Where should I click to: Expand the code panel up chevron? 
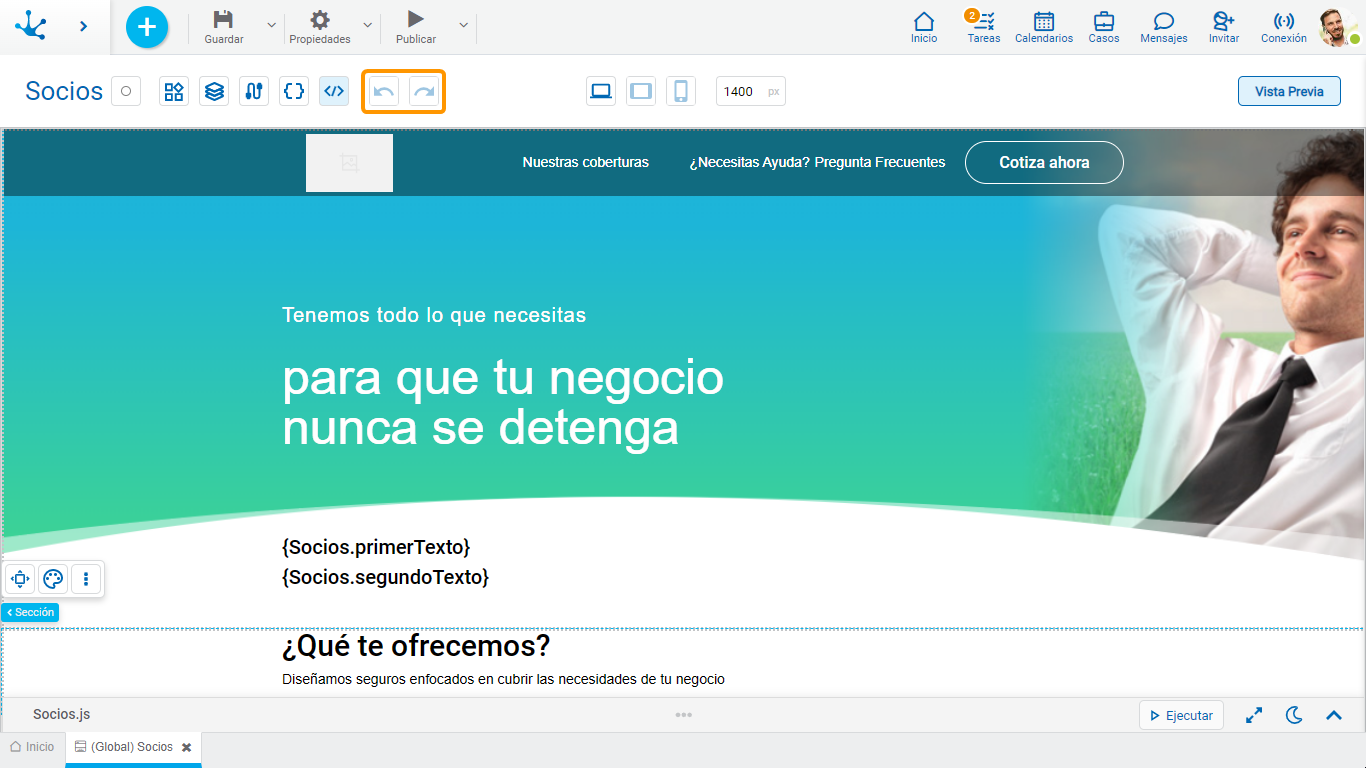pyautogui.click(x=1334, y=715)
